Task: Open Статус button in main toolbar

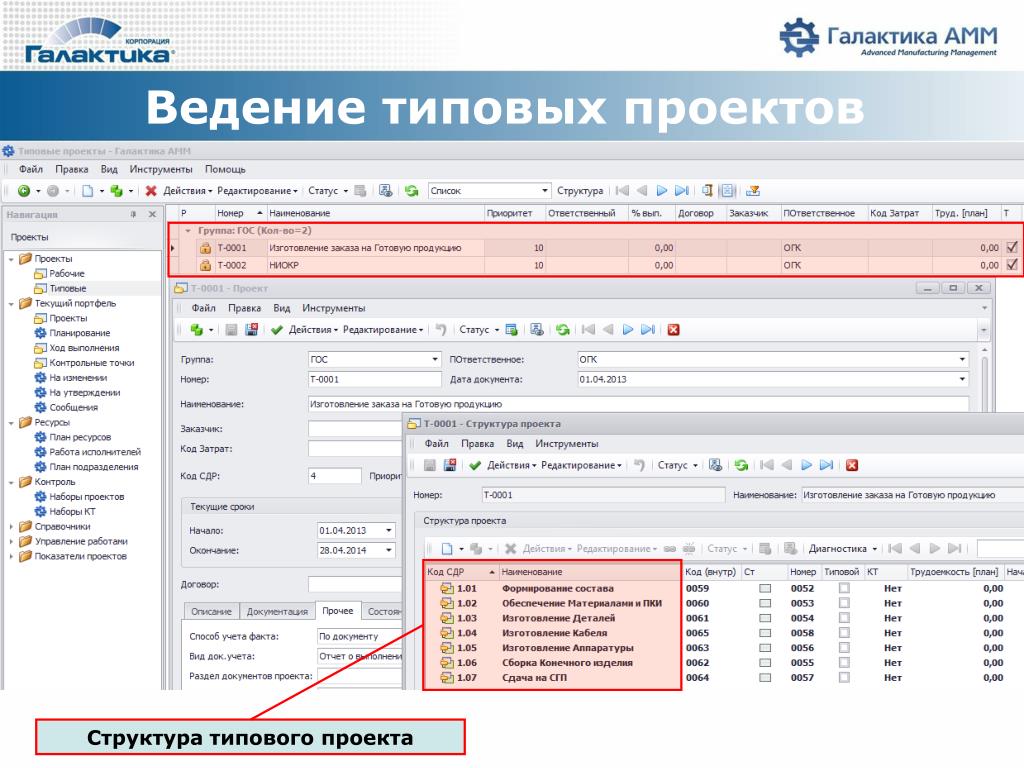Action: pos(328,191)
